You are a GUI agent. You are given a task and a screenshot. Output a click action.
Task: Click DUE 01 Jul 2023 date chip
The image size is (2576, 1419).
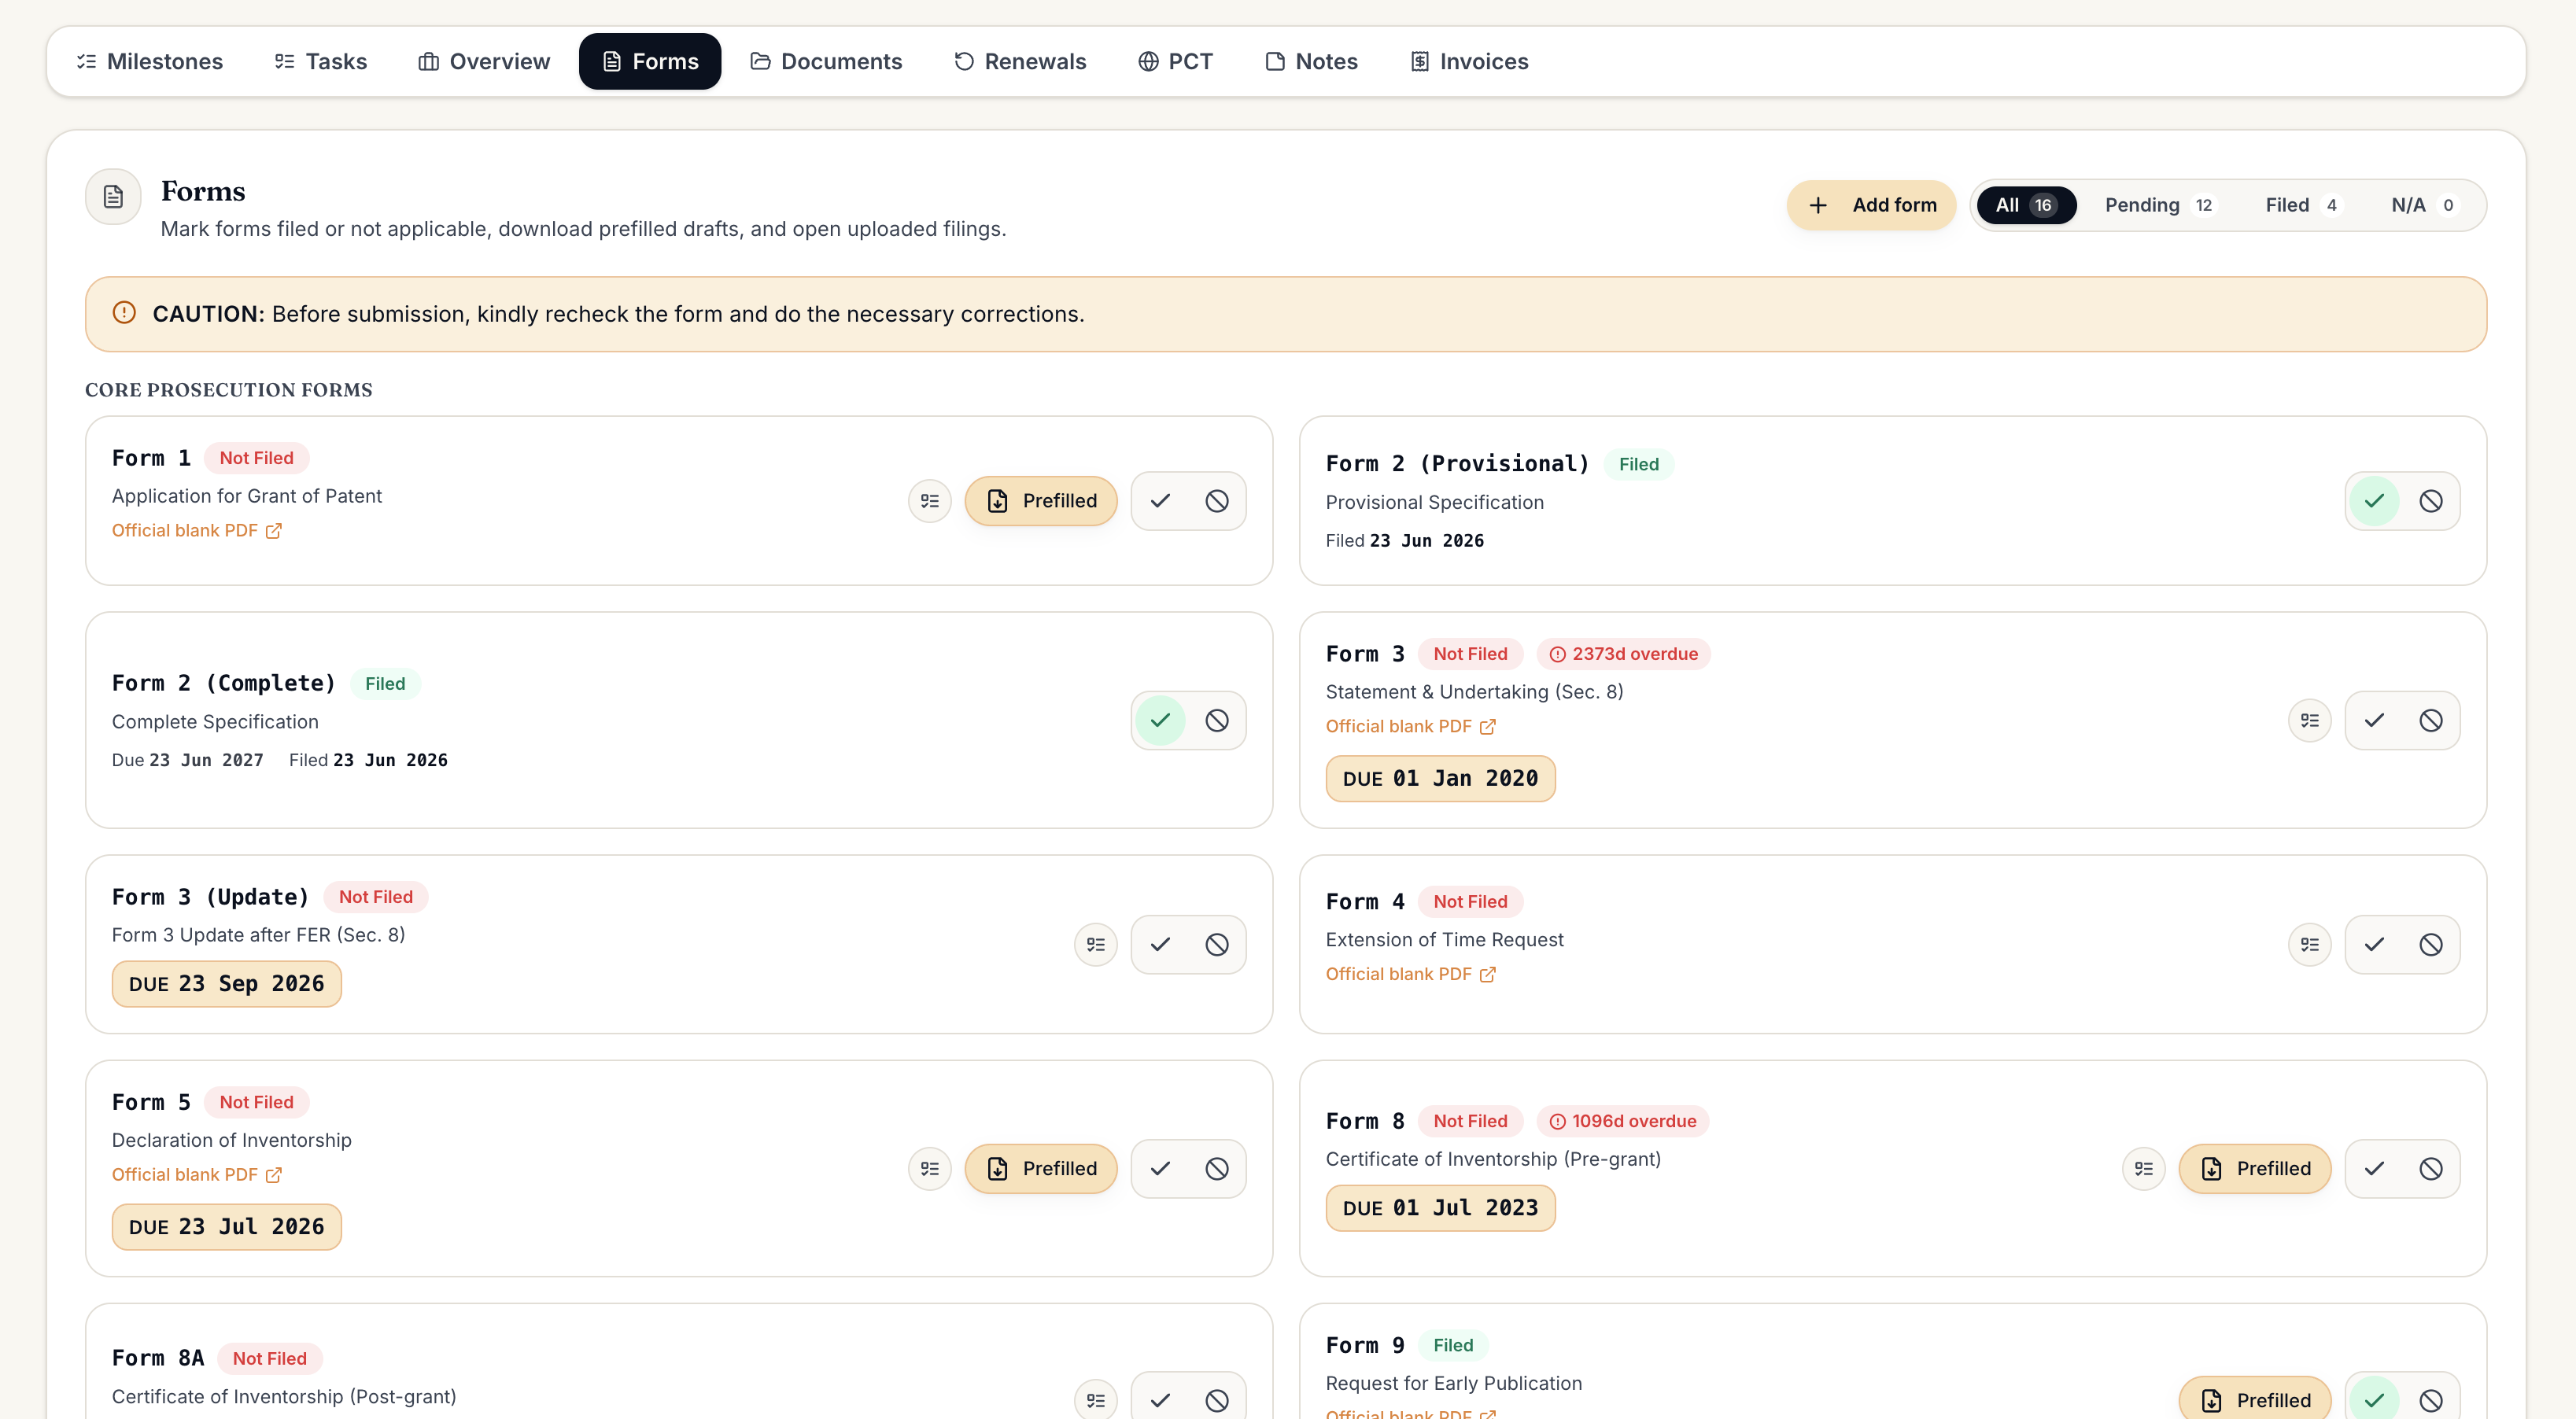1441,1208
